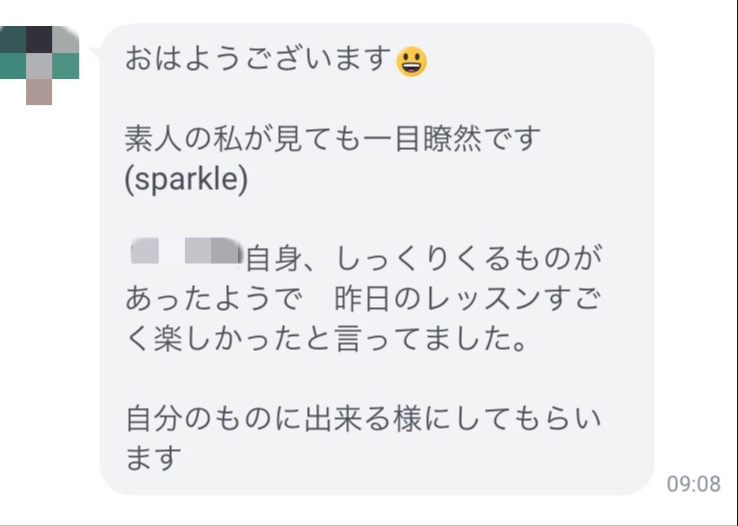Click the final ます at the bubble's bottom

[152, 459]
